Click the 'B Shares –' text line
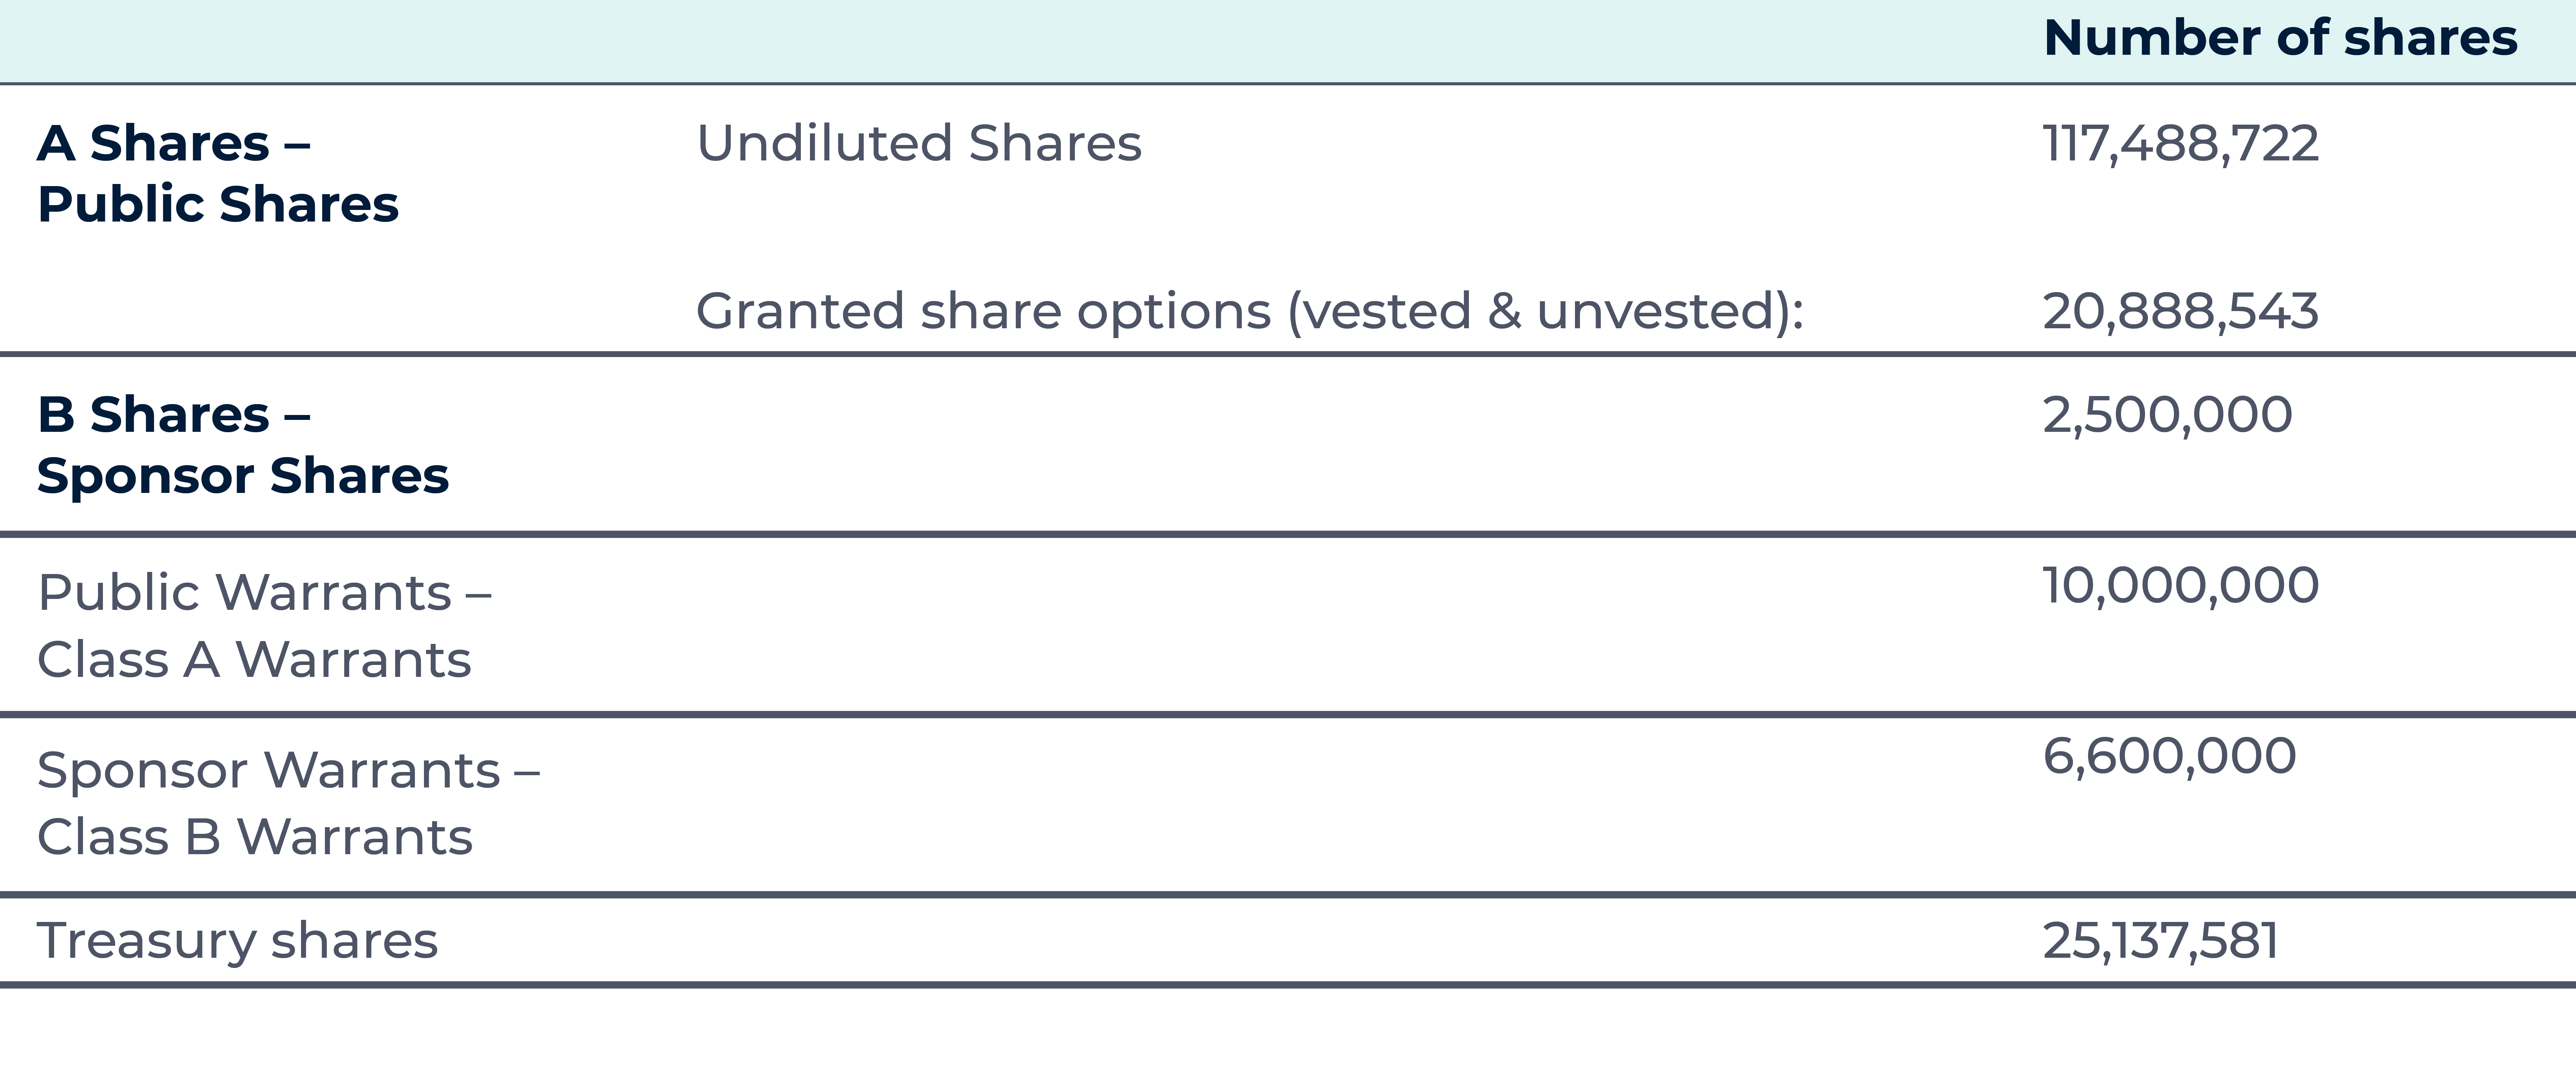 [174, 414]
